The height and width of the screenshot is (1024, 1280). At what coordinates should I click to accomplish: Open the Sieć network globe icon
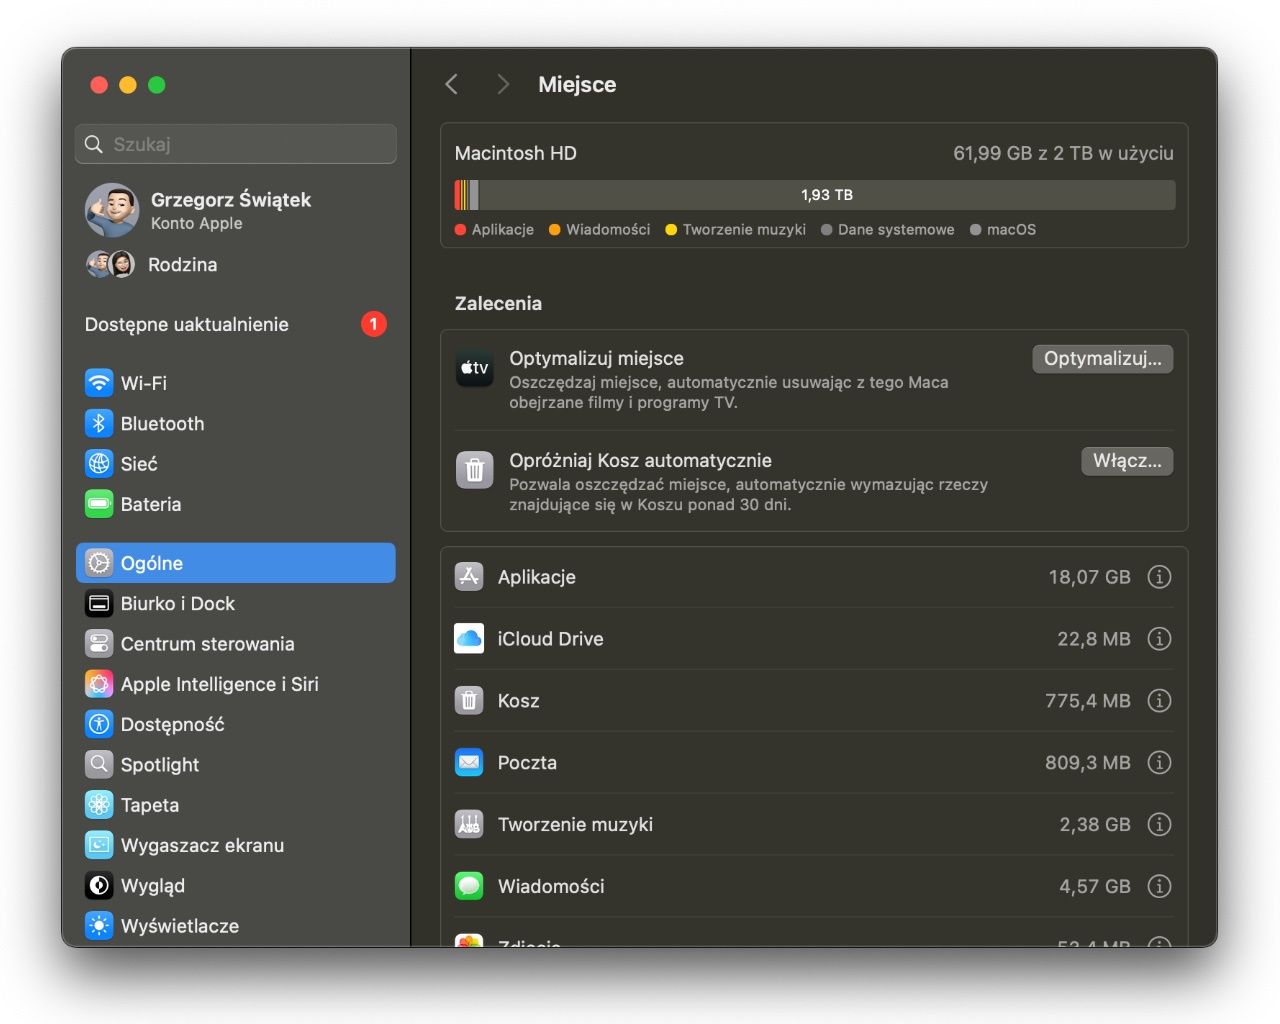(x=99, y=463)
